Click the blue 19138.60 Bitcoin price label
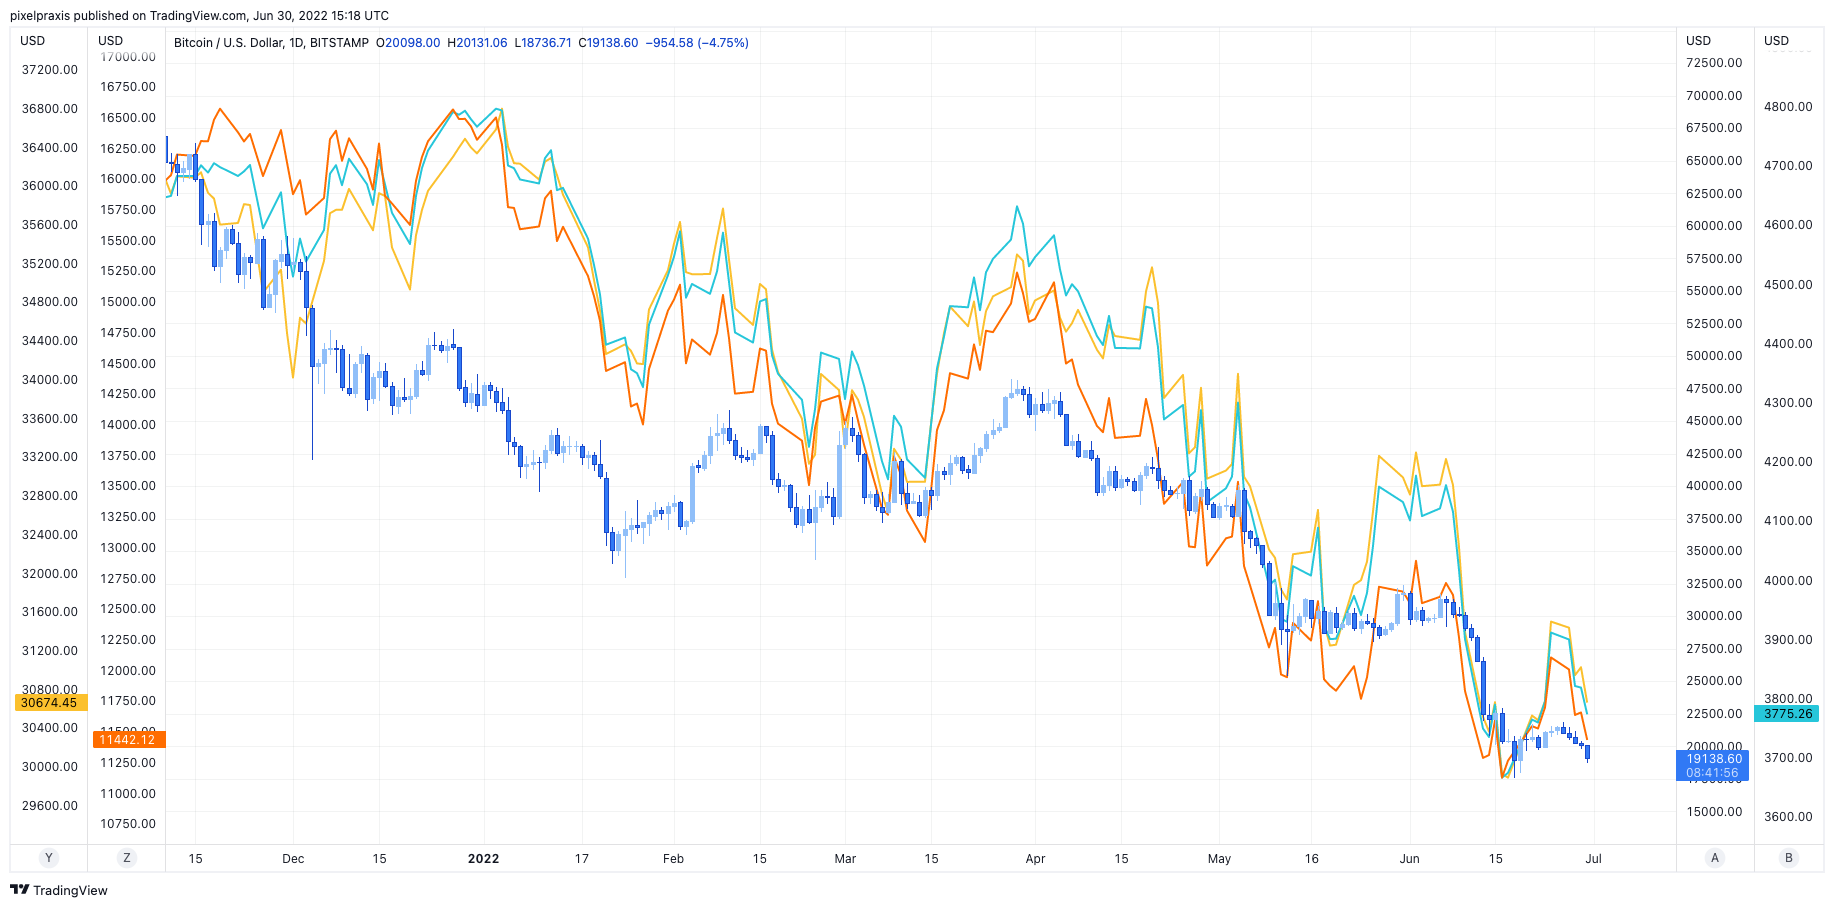The height and width of the screenshot is (907, 1834). pos(1714,759)
